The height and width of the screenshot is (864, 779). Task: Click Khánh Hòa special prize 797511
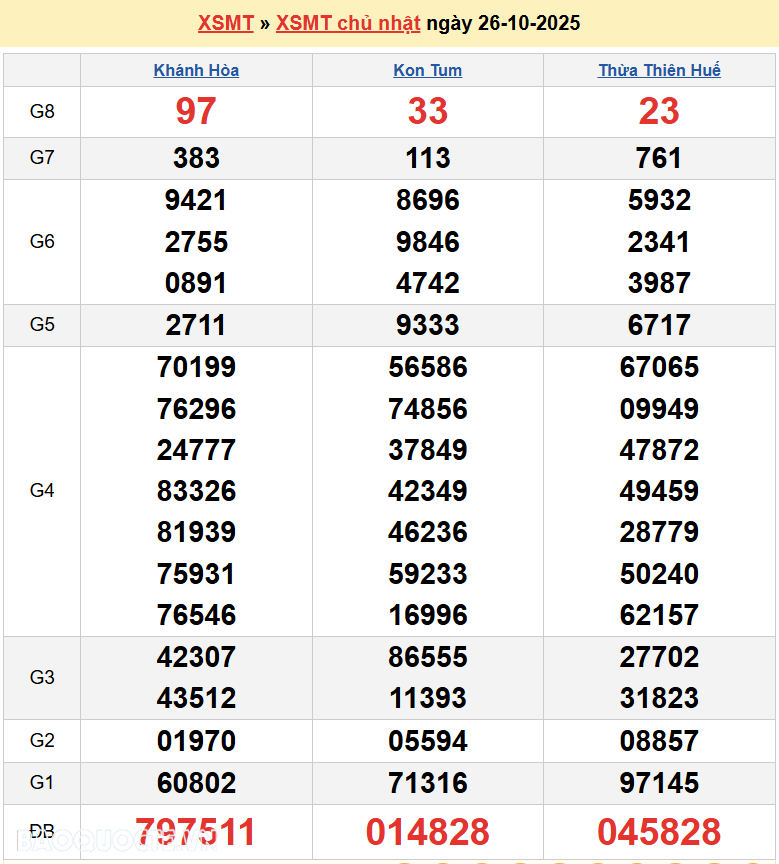(x=196, y=832)
